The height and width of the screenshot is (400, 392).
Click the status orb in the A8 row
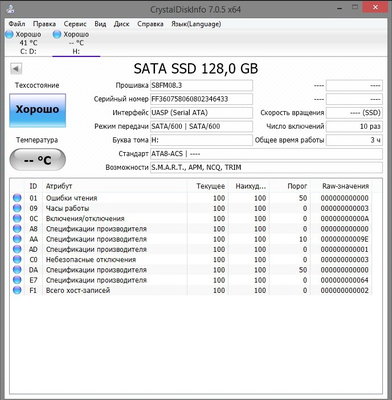coord(17,229)
